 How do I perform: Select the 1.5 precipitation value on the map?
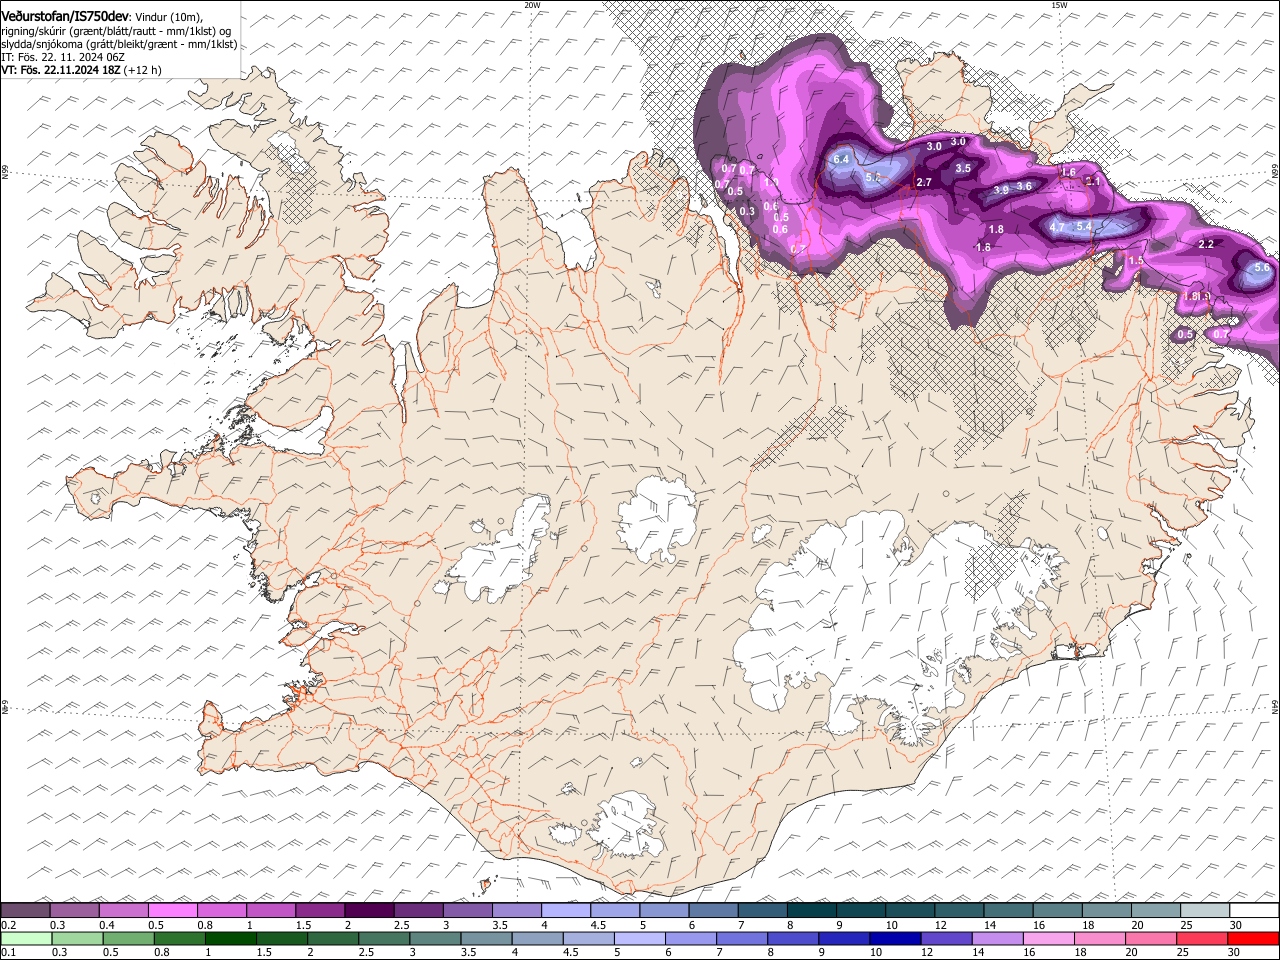[1136, 260]
